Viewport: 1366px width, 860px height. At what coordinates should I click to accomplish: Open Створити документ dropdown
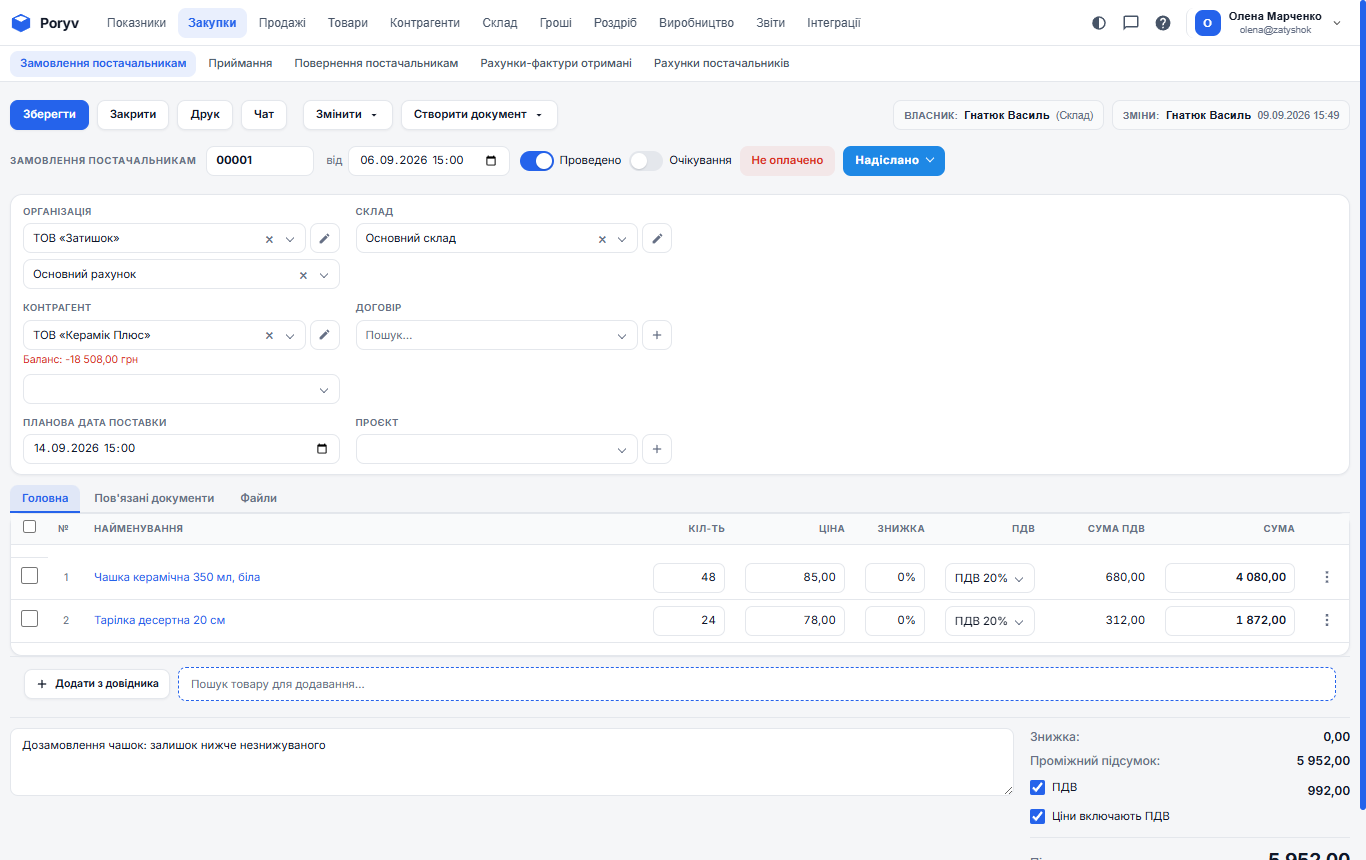(x=479, y=115)
